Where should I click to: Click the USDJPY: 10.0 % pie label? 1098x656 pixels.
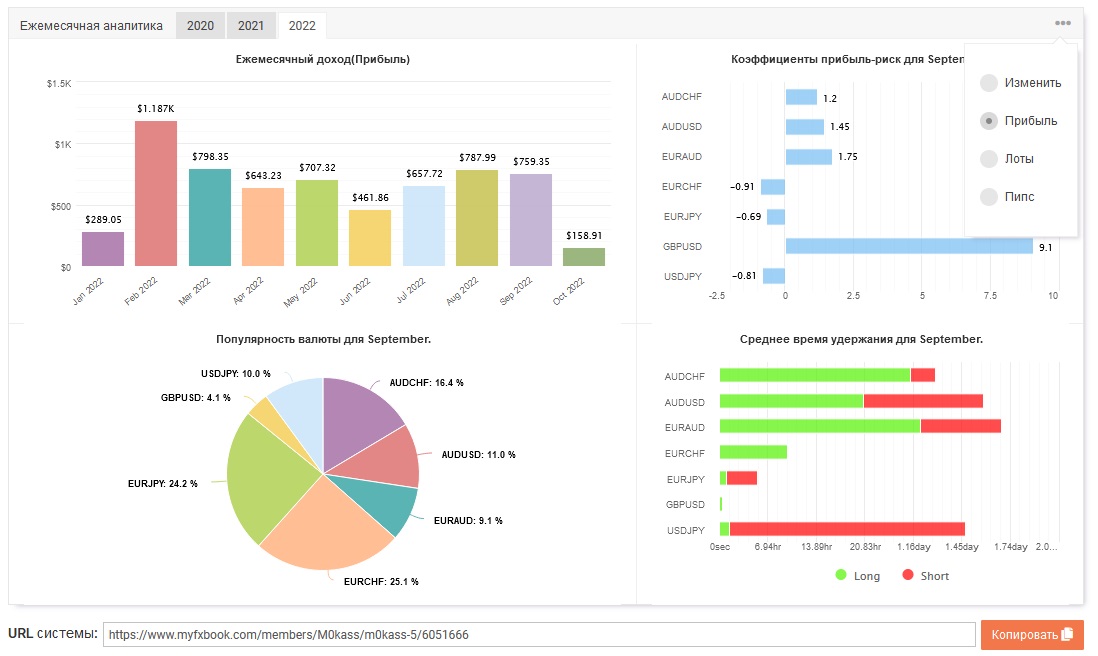click(235, 374)
